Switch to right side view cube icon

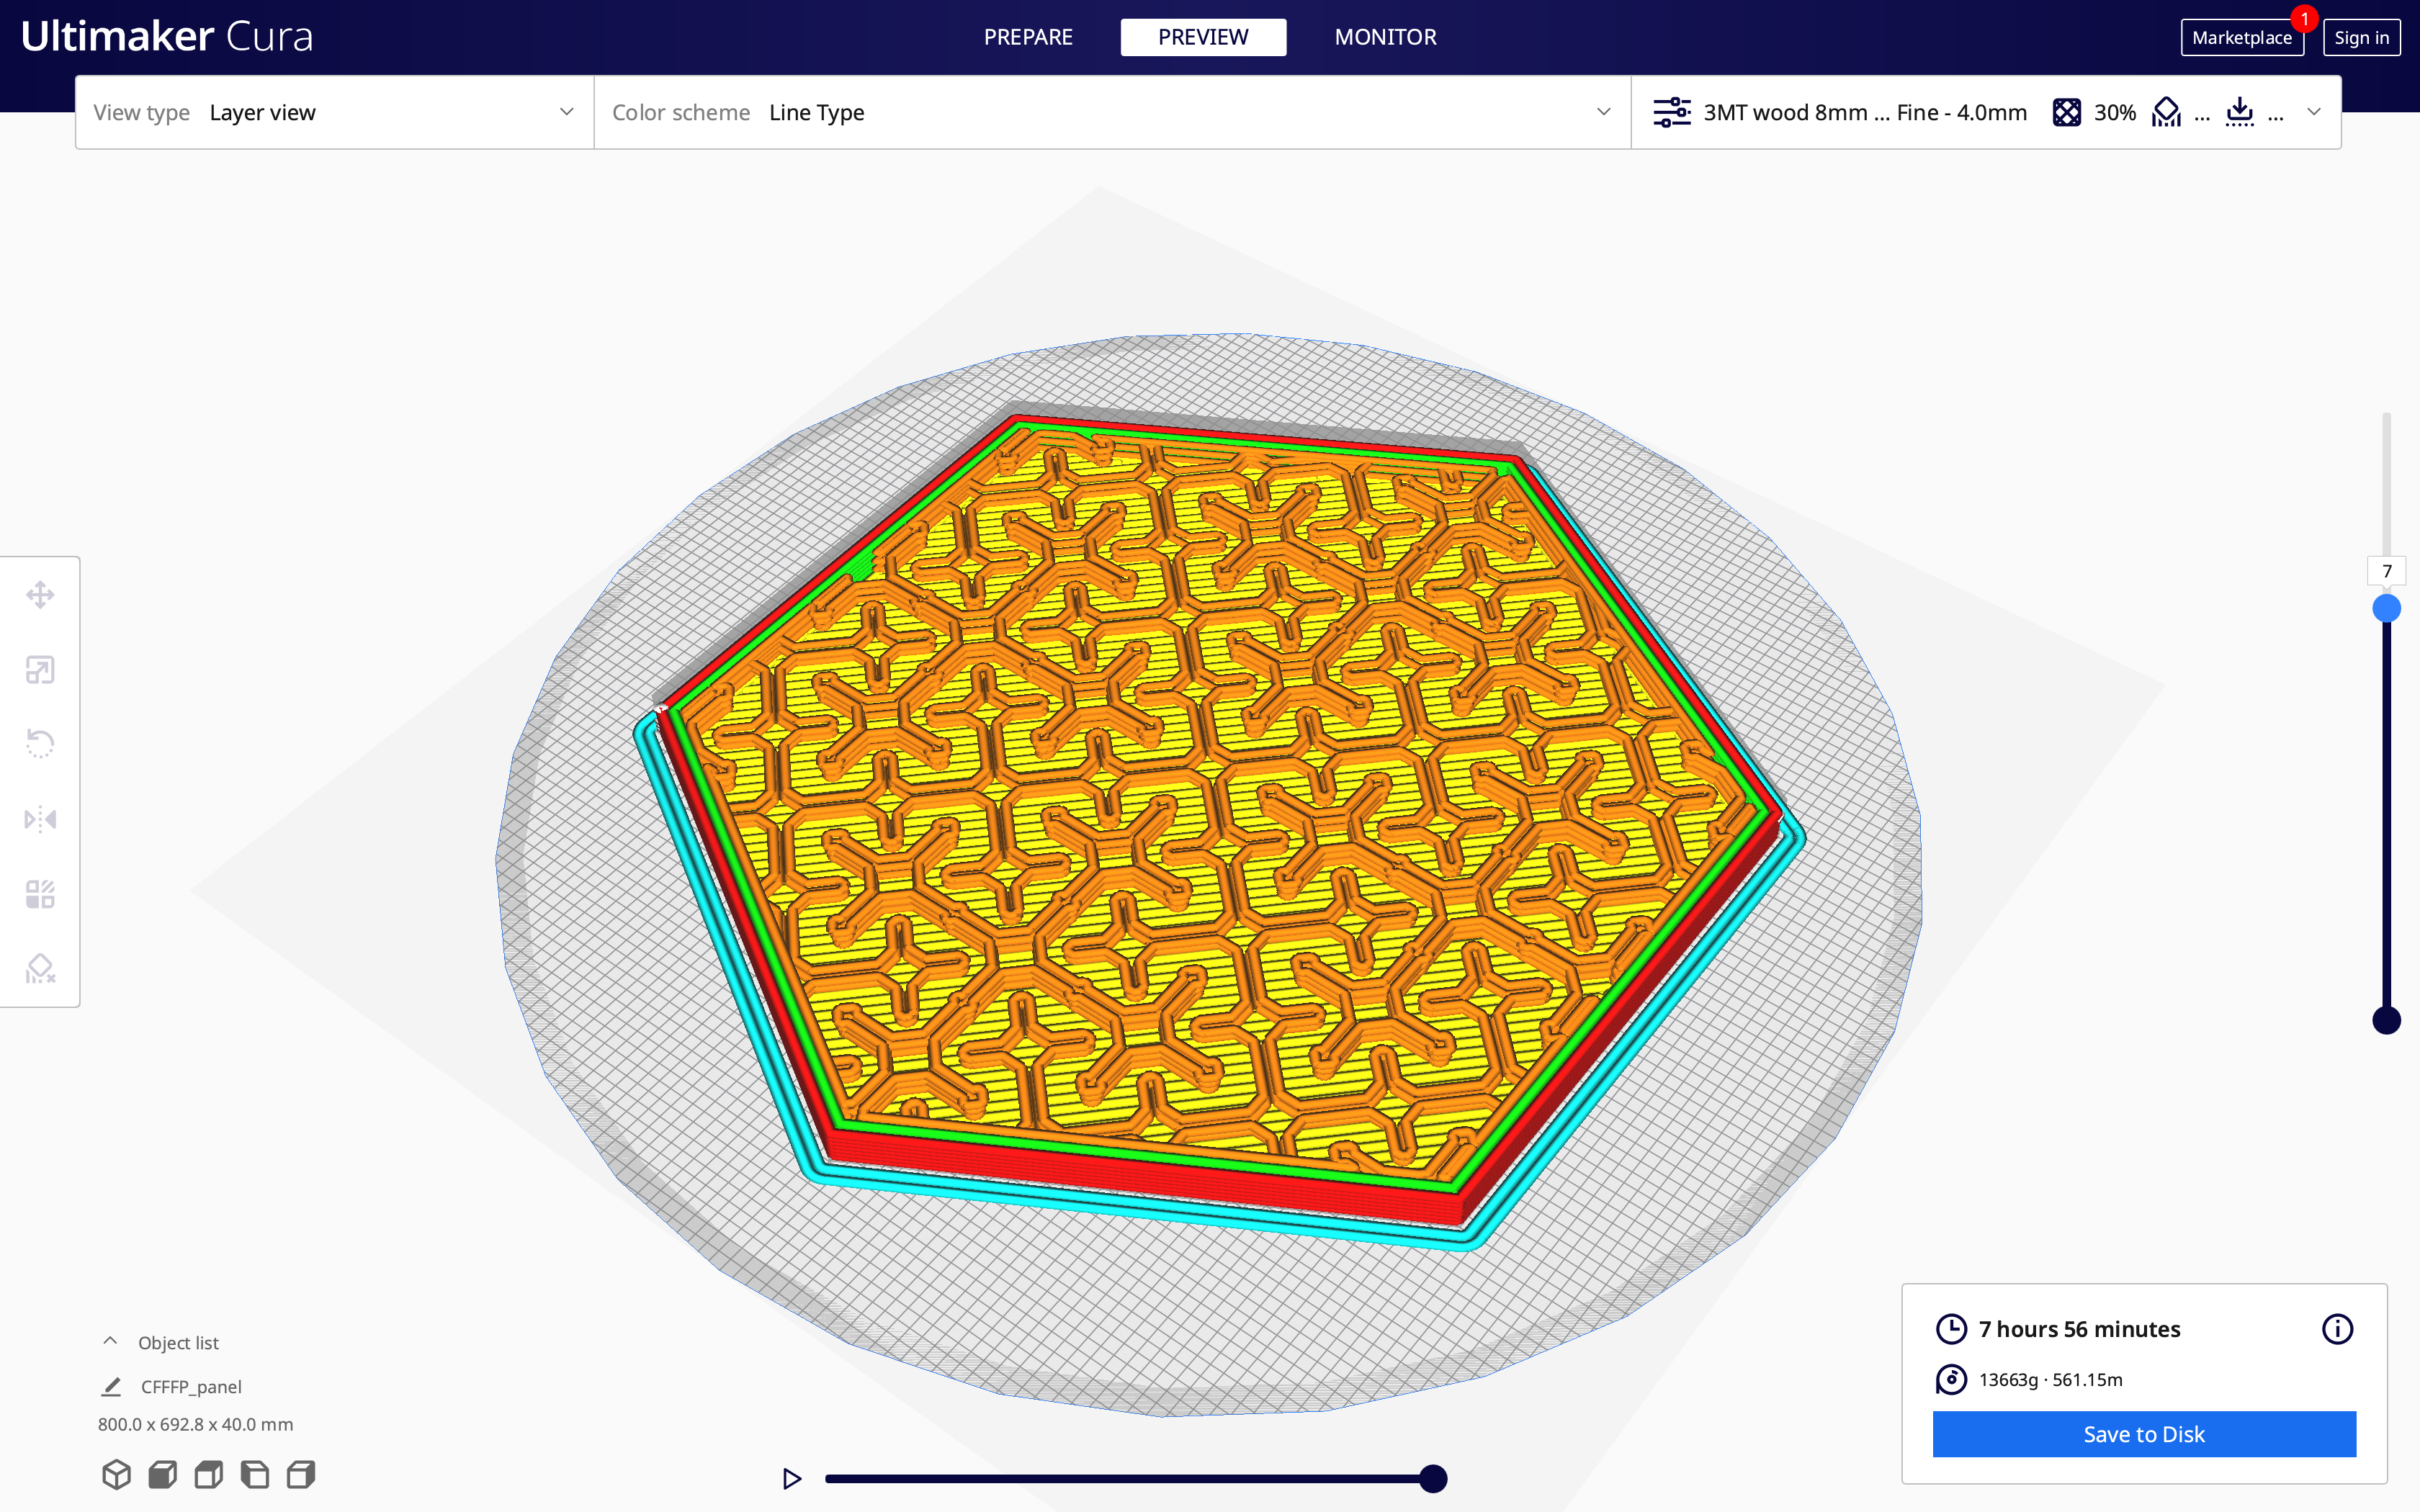click(x=301, y=1474)
